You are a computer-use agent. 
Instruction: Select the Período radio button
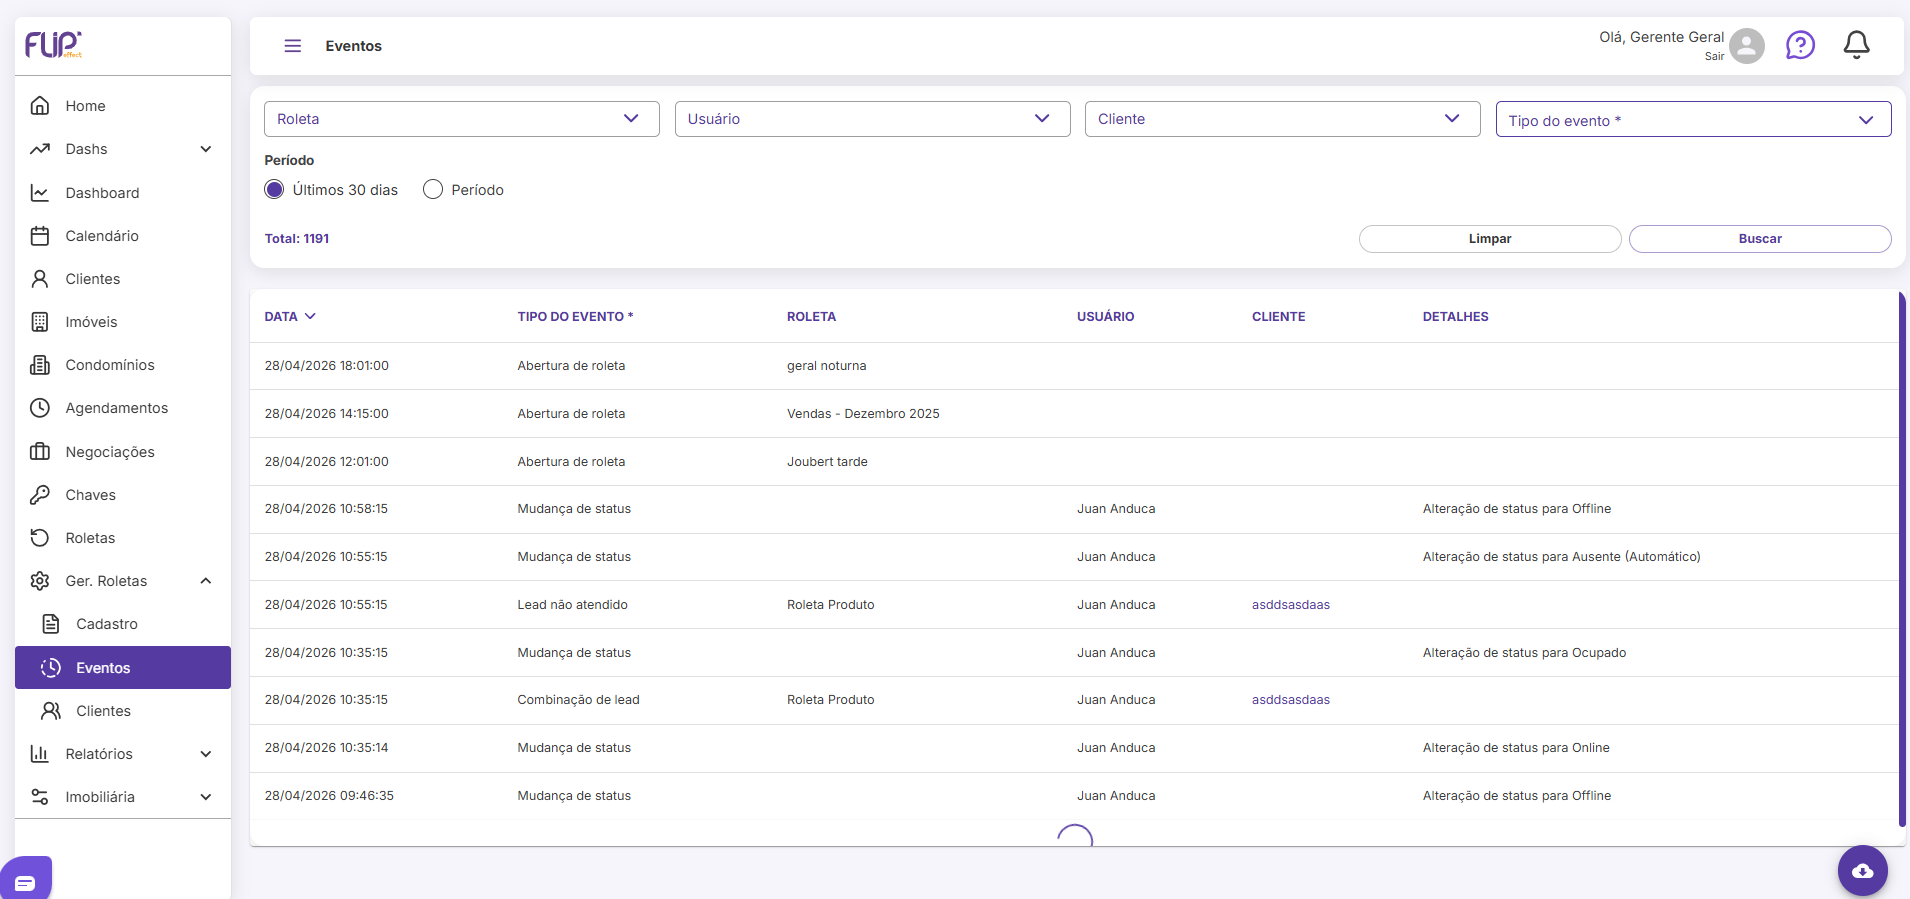point(433,190)
